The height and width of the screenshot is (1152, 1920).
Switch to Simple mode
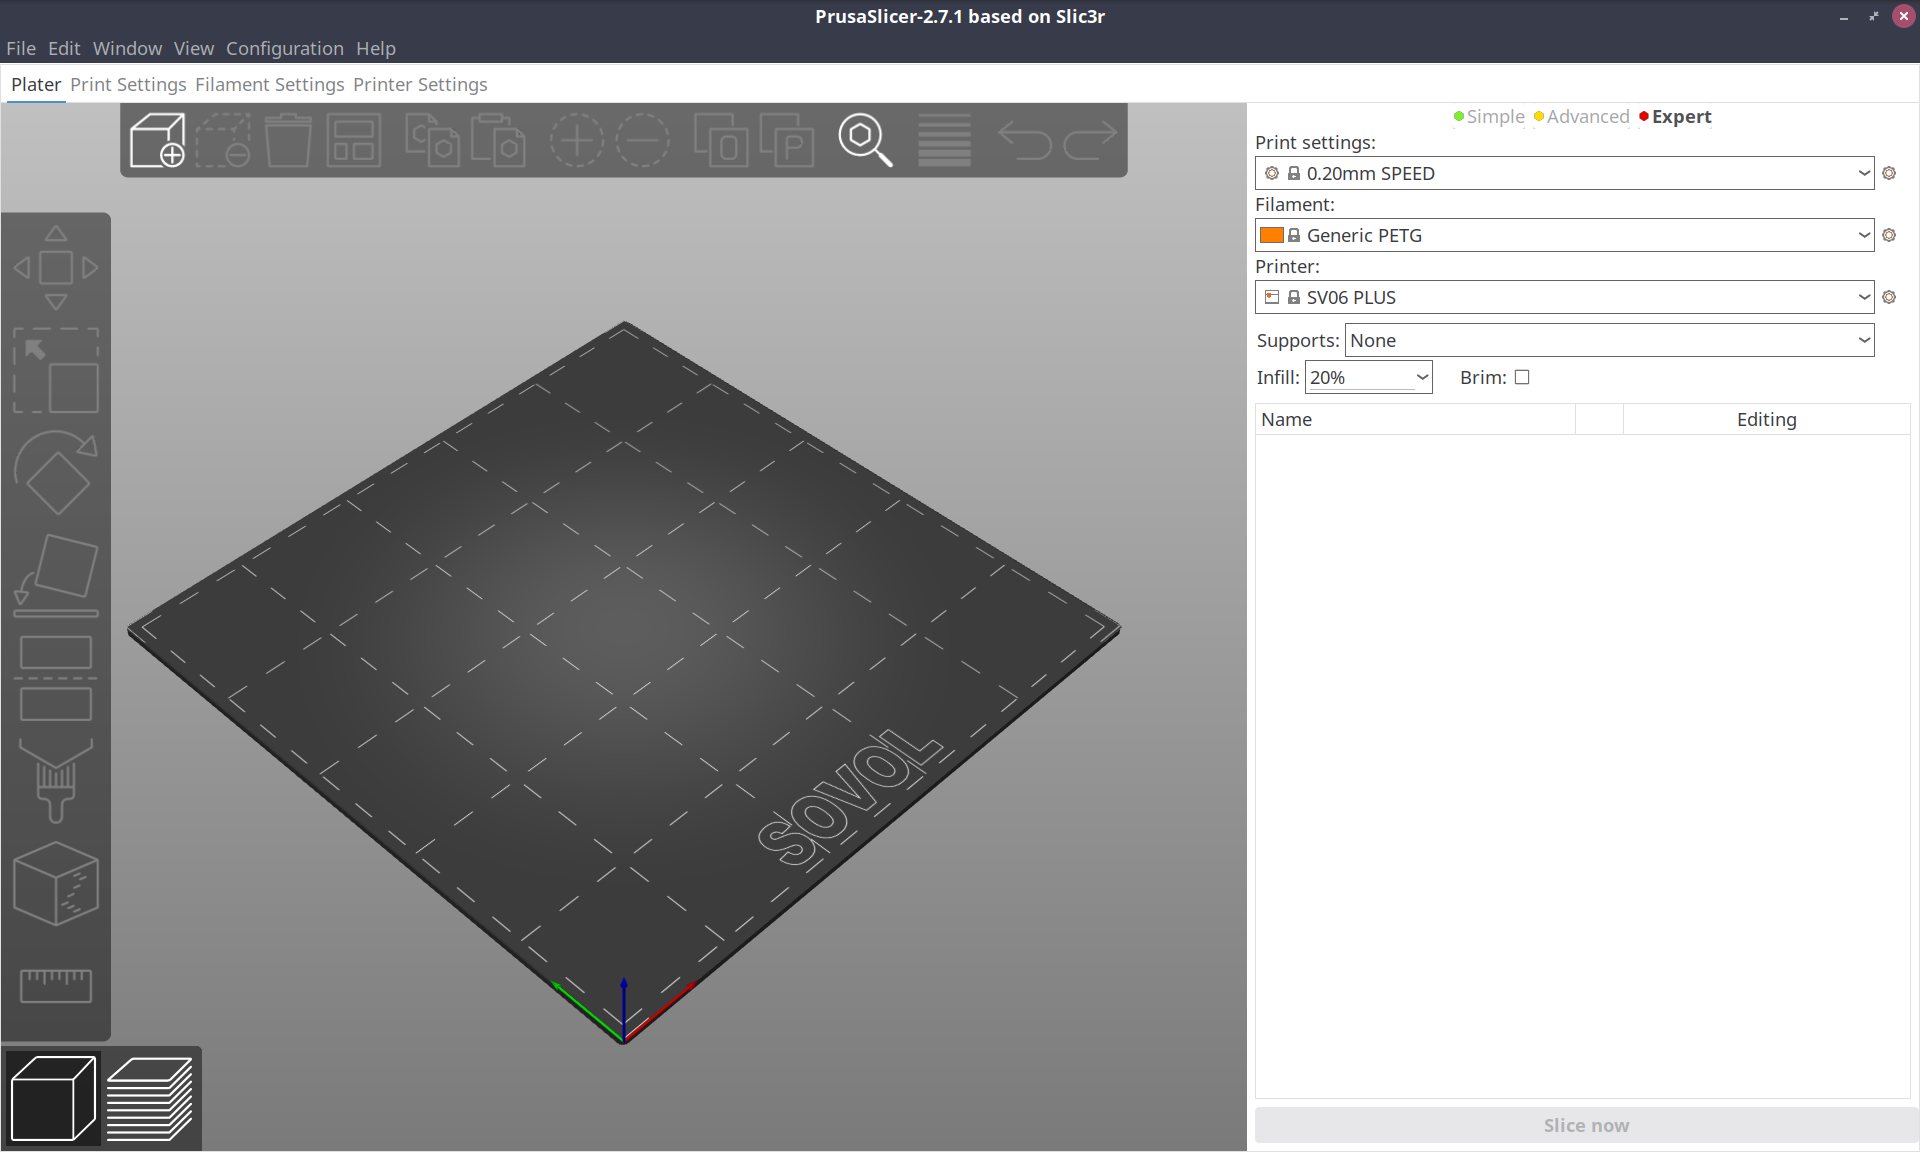(x=1489, y=117)
